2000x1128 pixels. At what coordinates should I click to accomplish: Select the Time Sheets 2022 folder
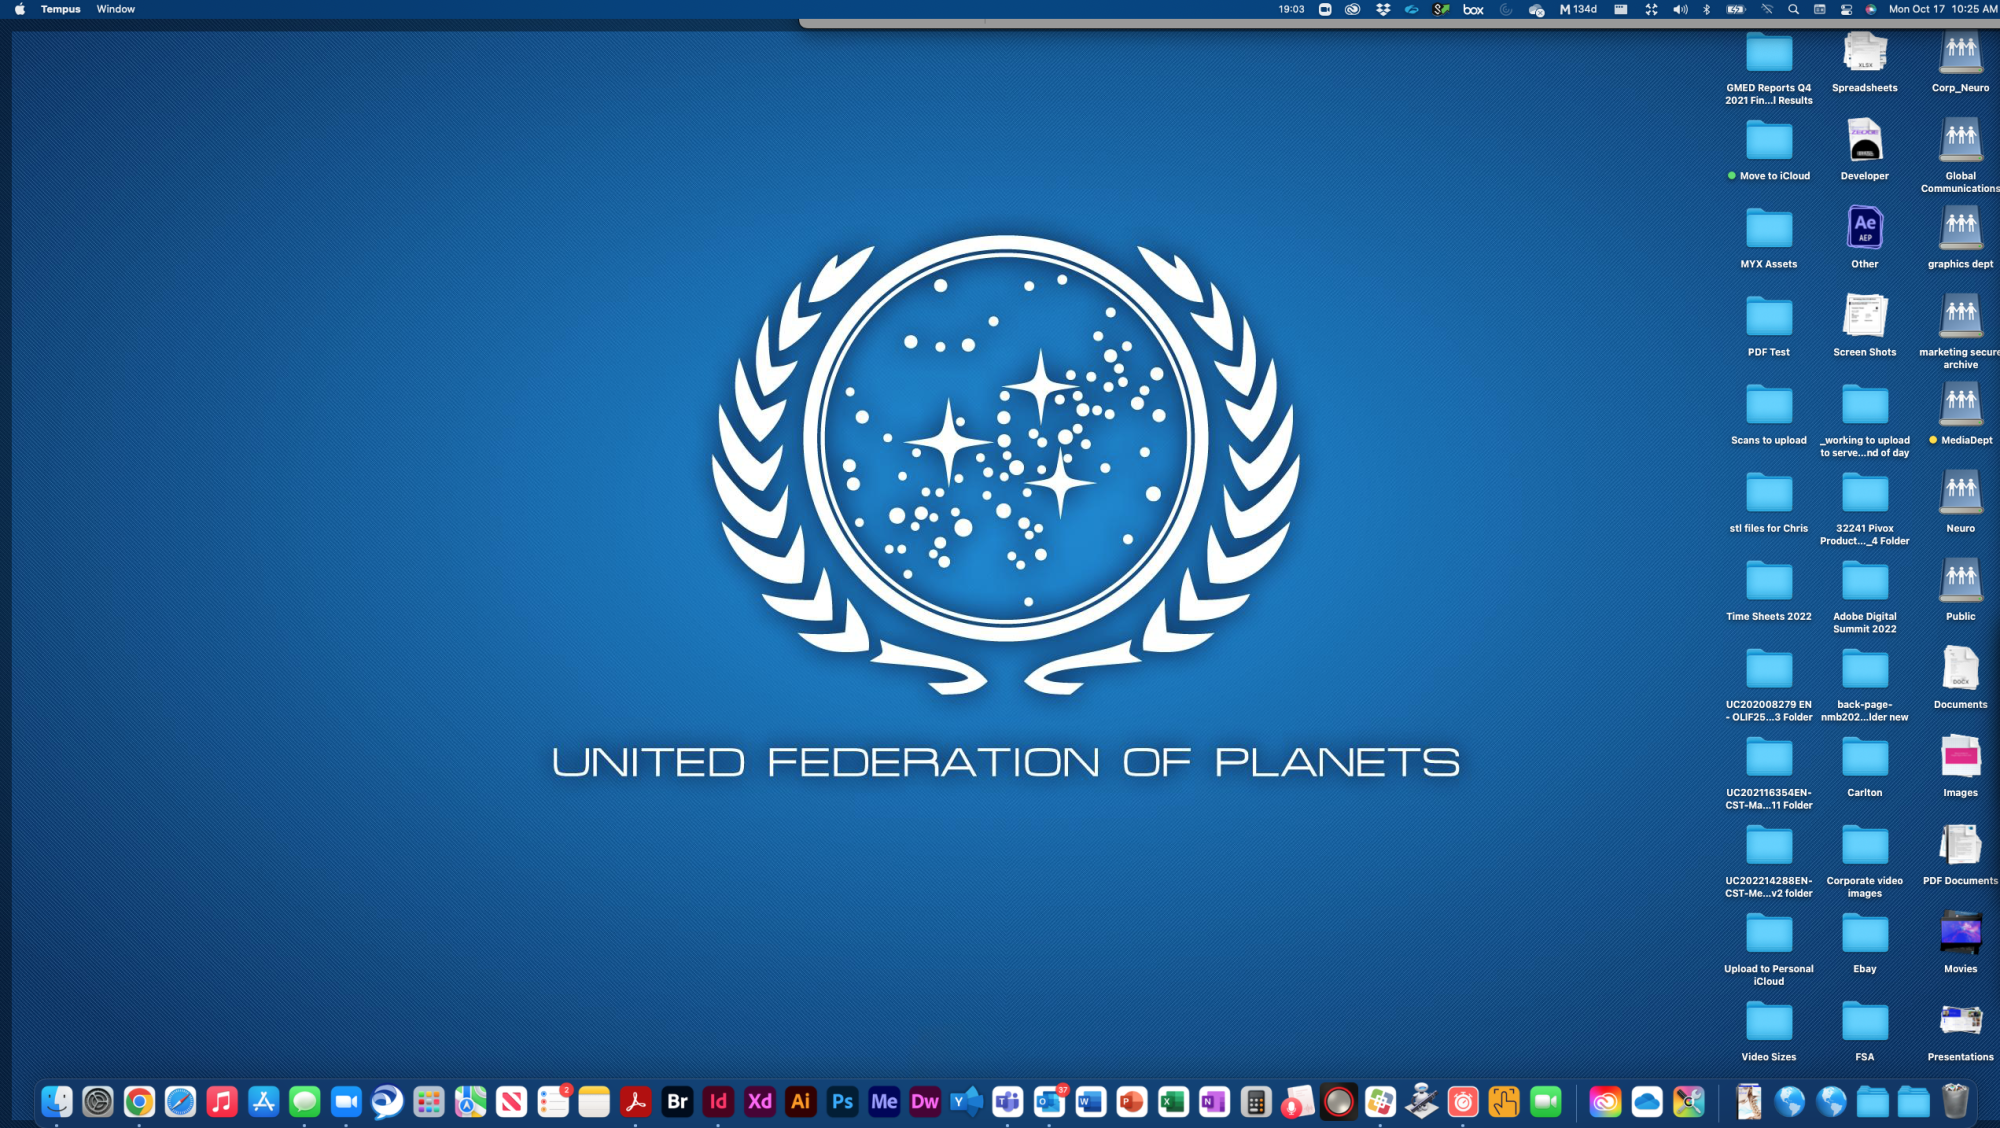coord(1769,590)
